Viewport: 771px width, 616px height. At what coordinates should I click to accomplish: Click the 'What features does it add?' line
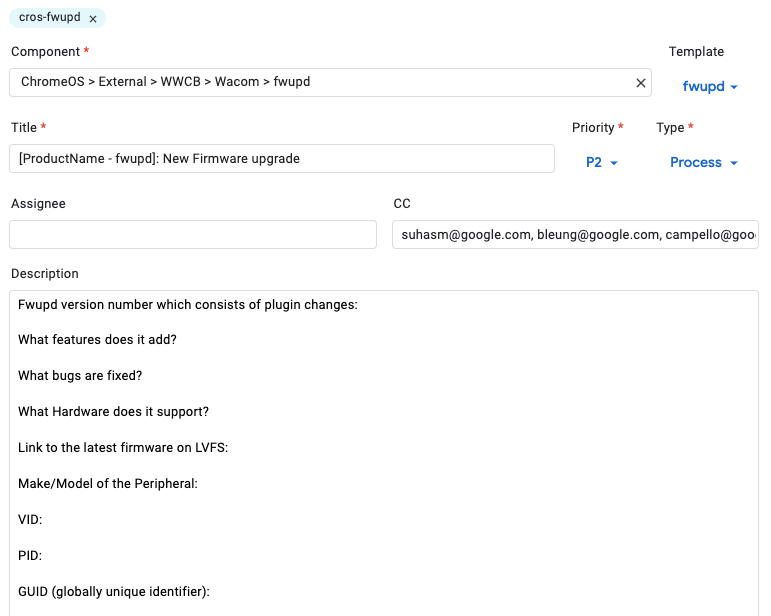(98, 340)
